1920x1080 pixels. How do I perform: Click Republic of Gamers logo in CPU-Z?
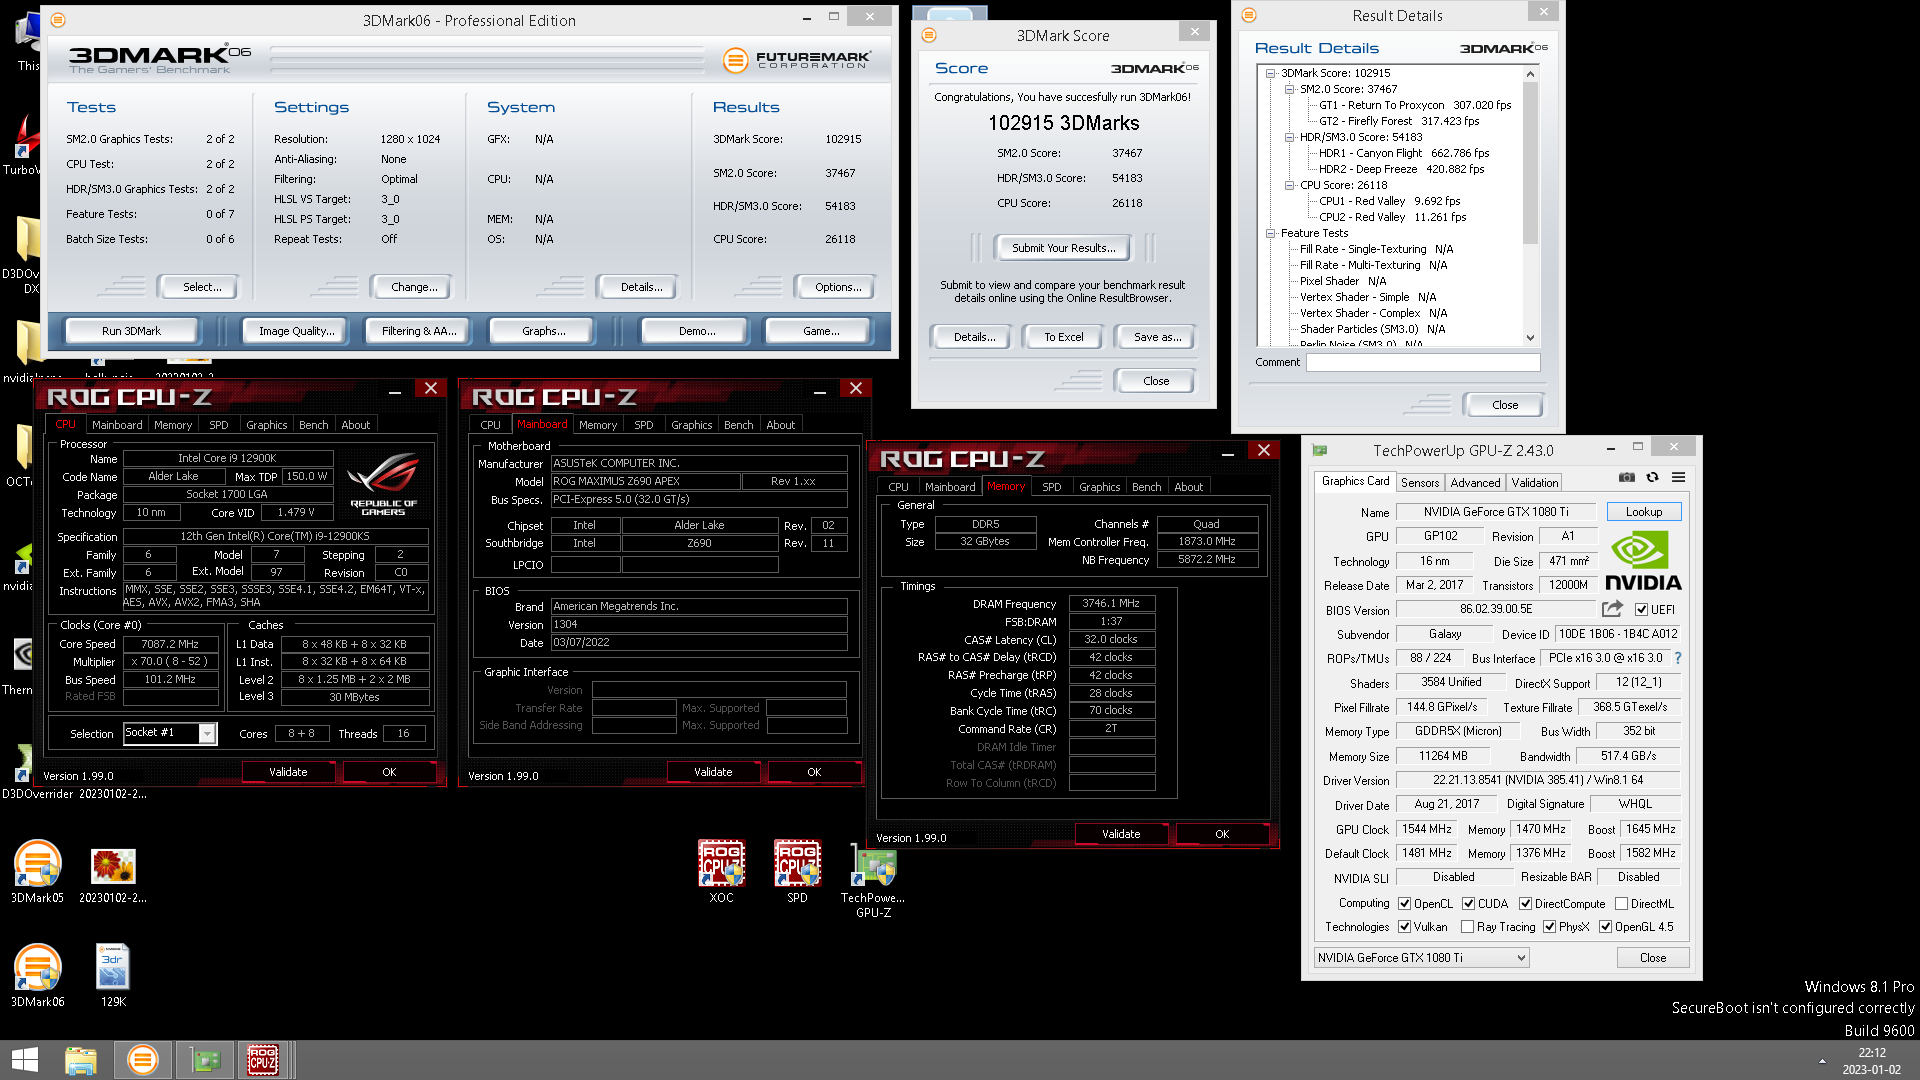383,484
